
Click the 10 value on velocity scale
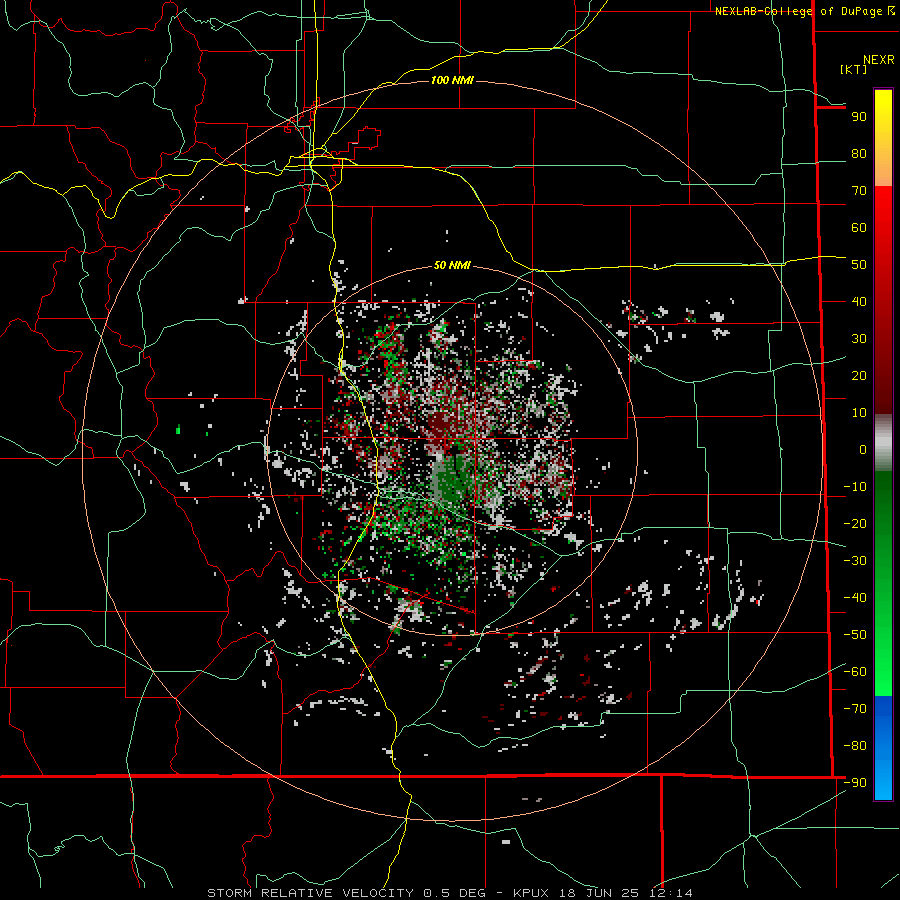[x=859, y=413]
